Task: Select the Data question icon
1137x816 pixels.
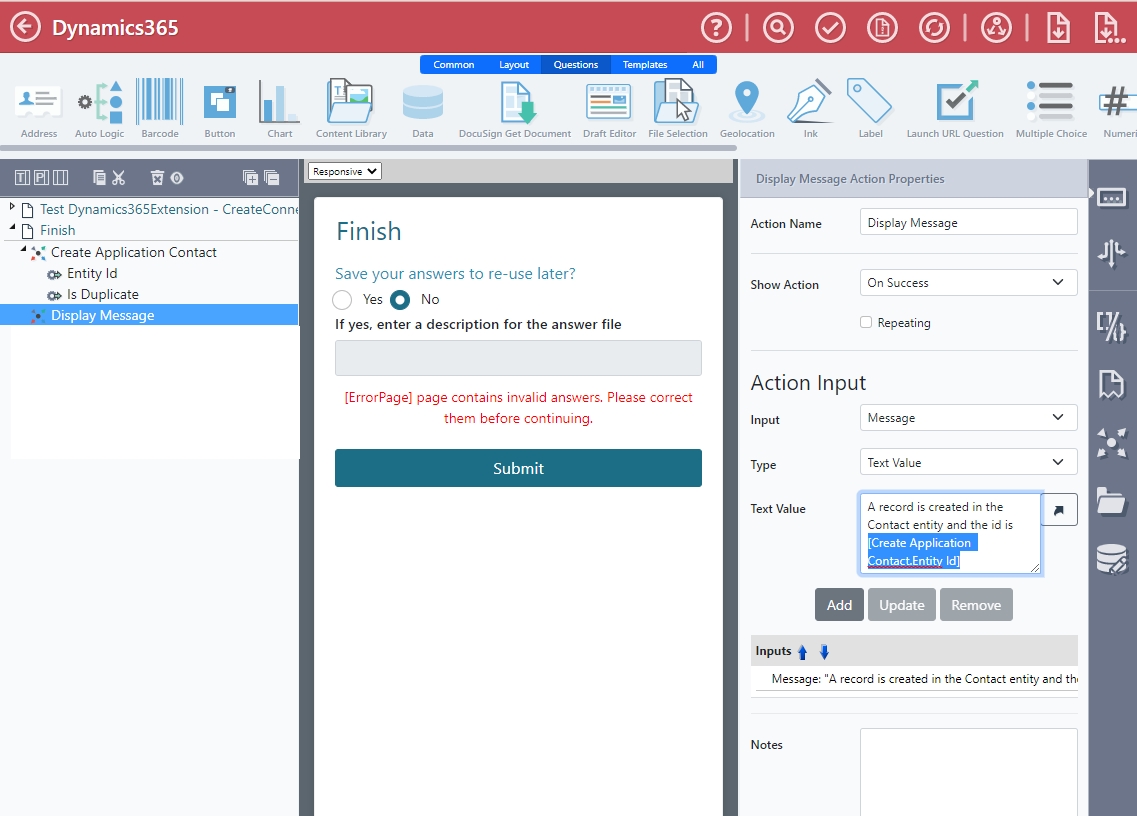Action: 423,109
